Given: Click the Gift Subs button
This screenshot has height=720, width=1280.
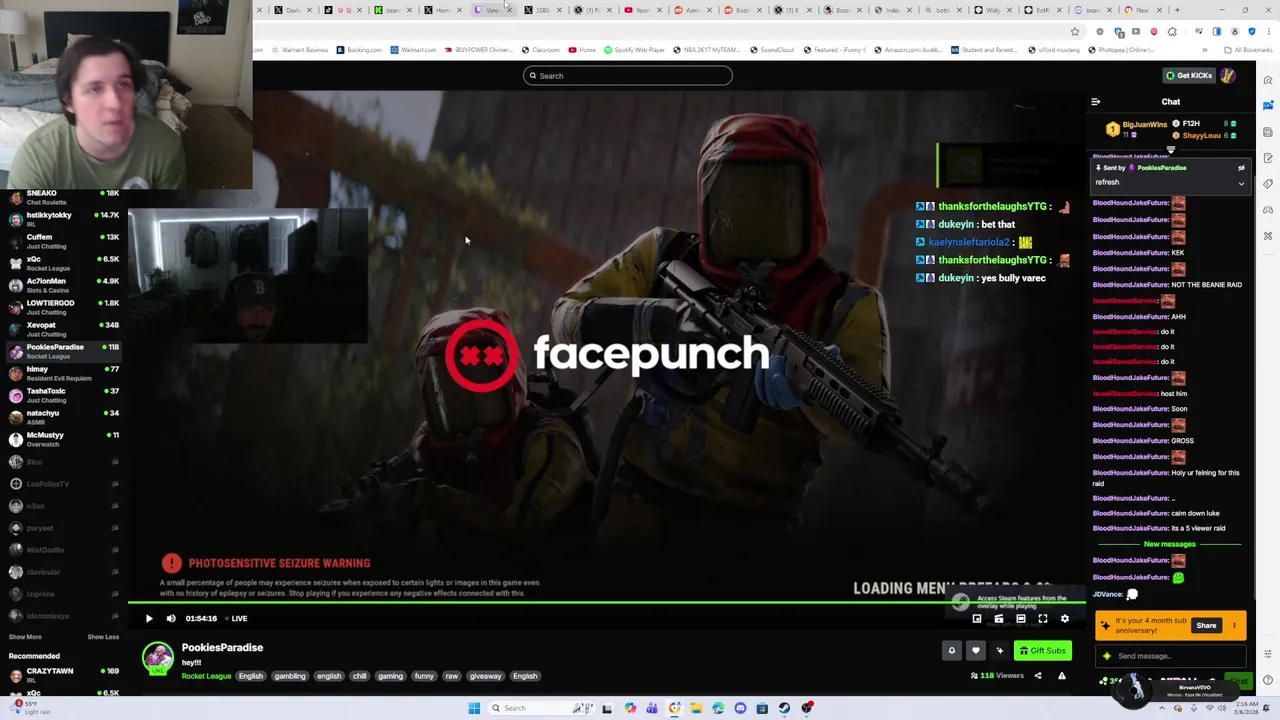Looking at the screenshot, I should coord(1043,651).
